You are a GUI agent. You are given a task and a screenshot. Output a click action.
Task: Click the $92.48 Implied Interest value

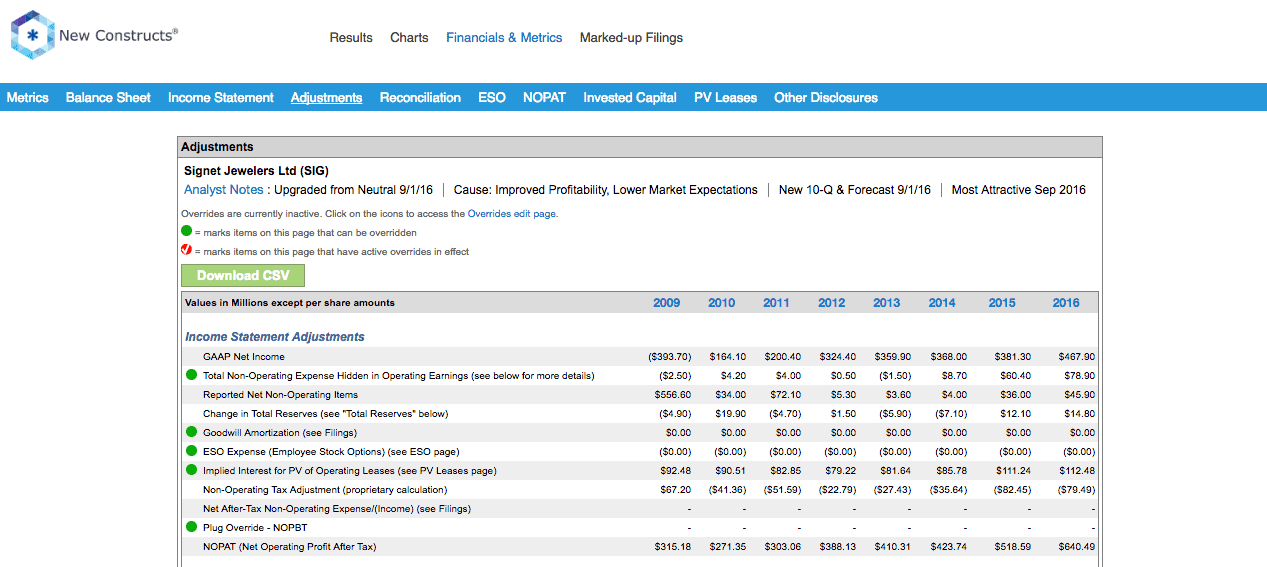click(675, 471)
